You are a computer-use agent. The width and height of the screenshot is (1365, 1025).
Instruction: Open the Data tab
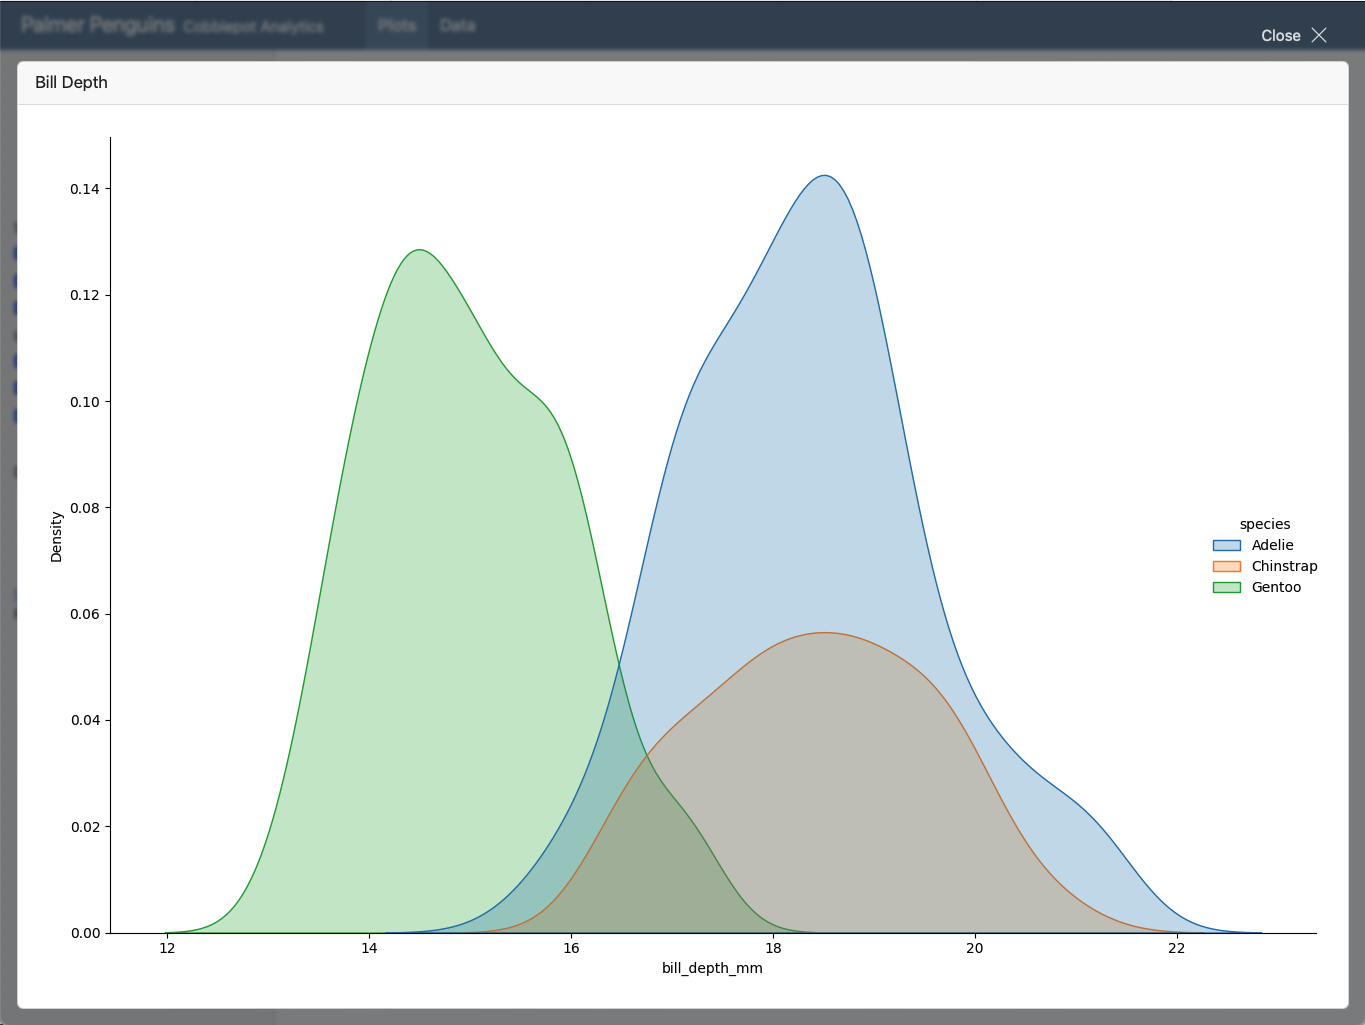click(457, 25)
